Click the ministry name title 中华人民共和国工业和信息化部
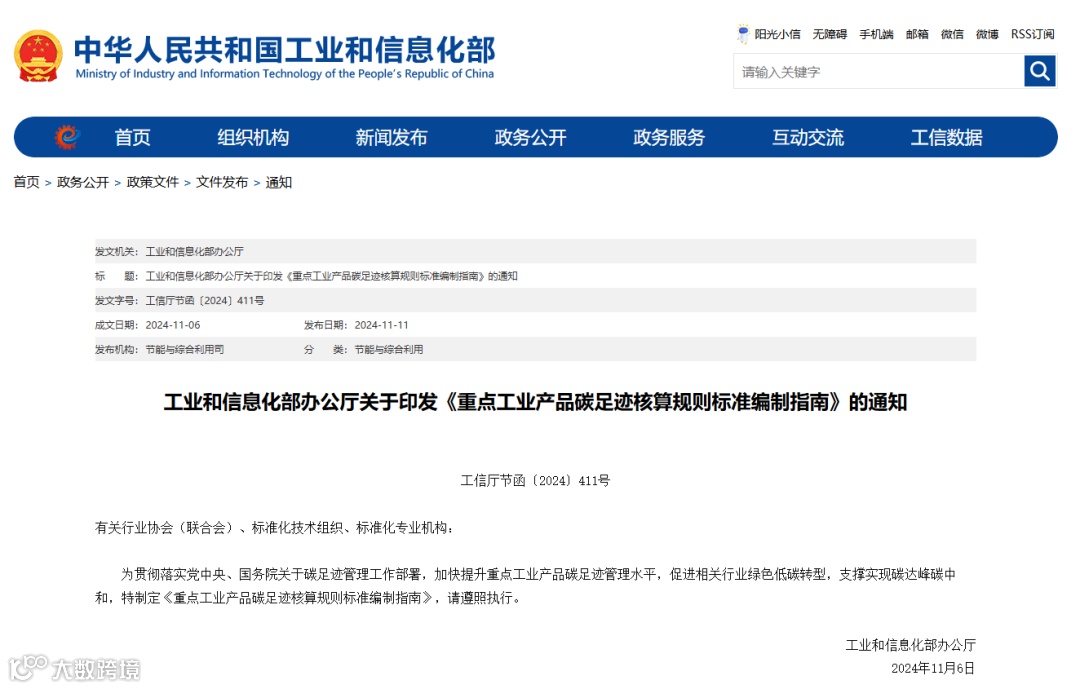Screen dimensions: 1080x689 284,49
